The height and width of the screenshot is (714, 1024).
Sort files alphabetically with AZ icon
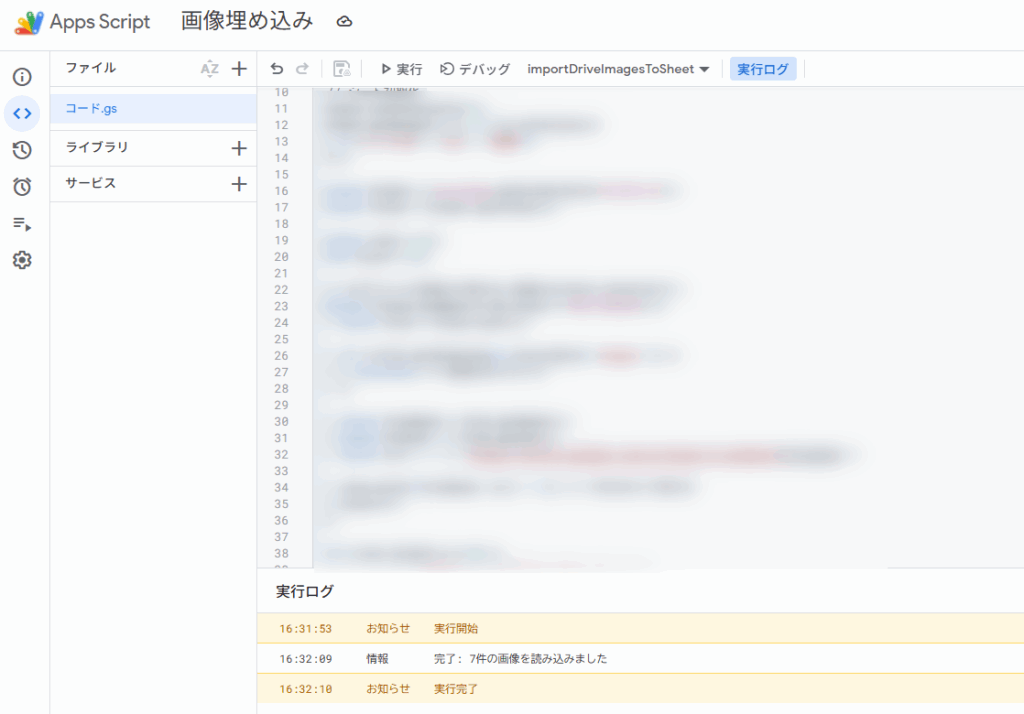(209, 69)
